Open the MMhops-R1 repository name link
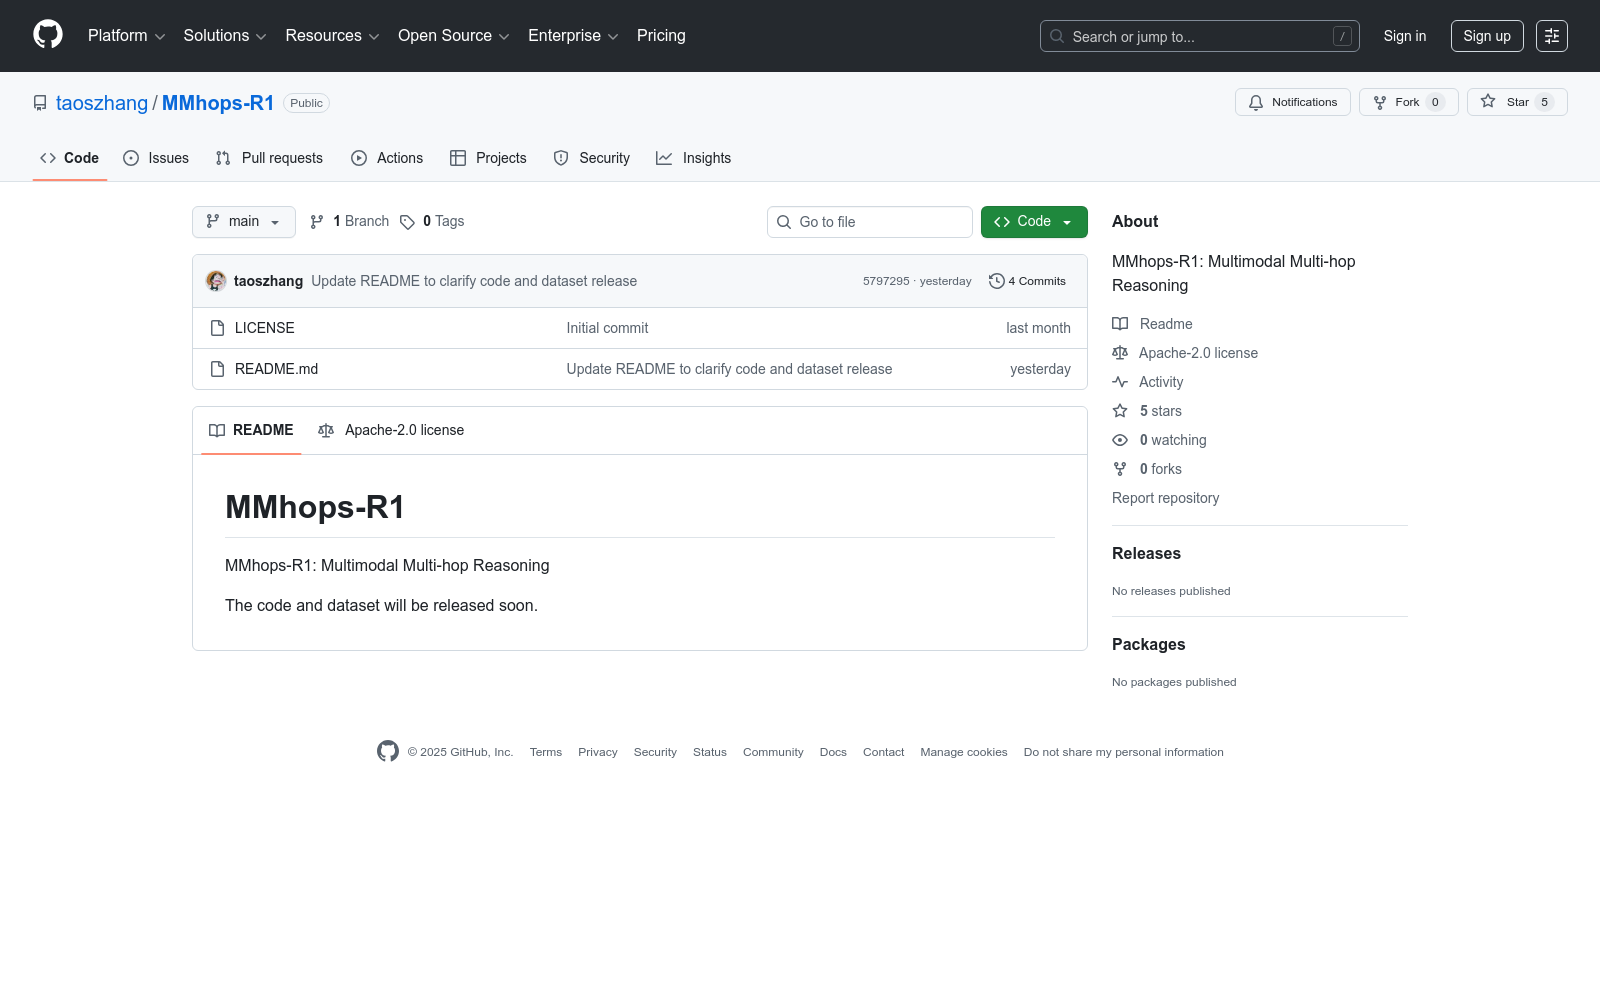1600x1000 pixels. click(218, 103)
